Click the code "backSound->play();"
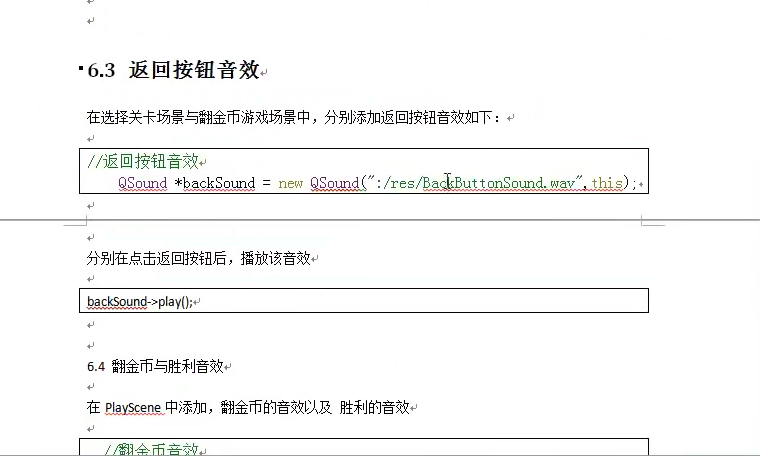This screenshot has height=456, width=760. click(140, 301)
